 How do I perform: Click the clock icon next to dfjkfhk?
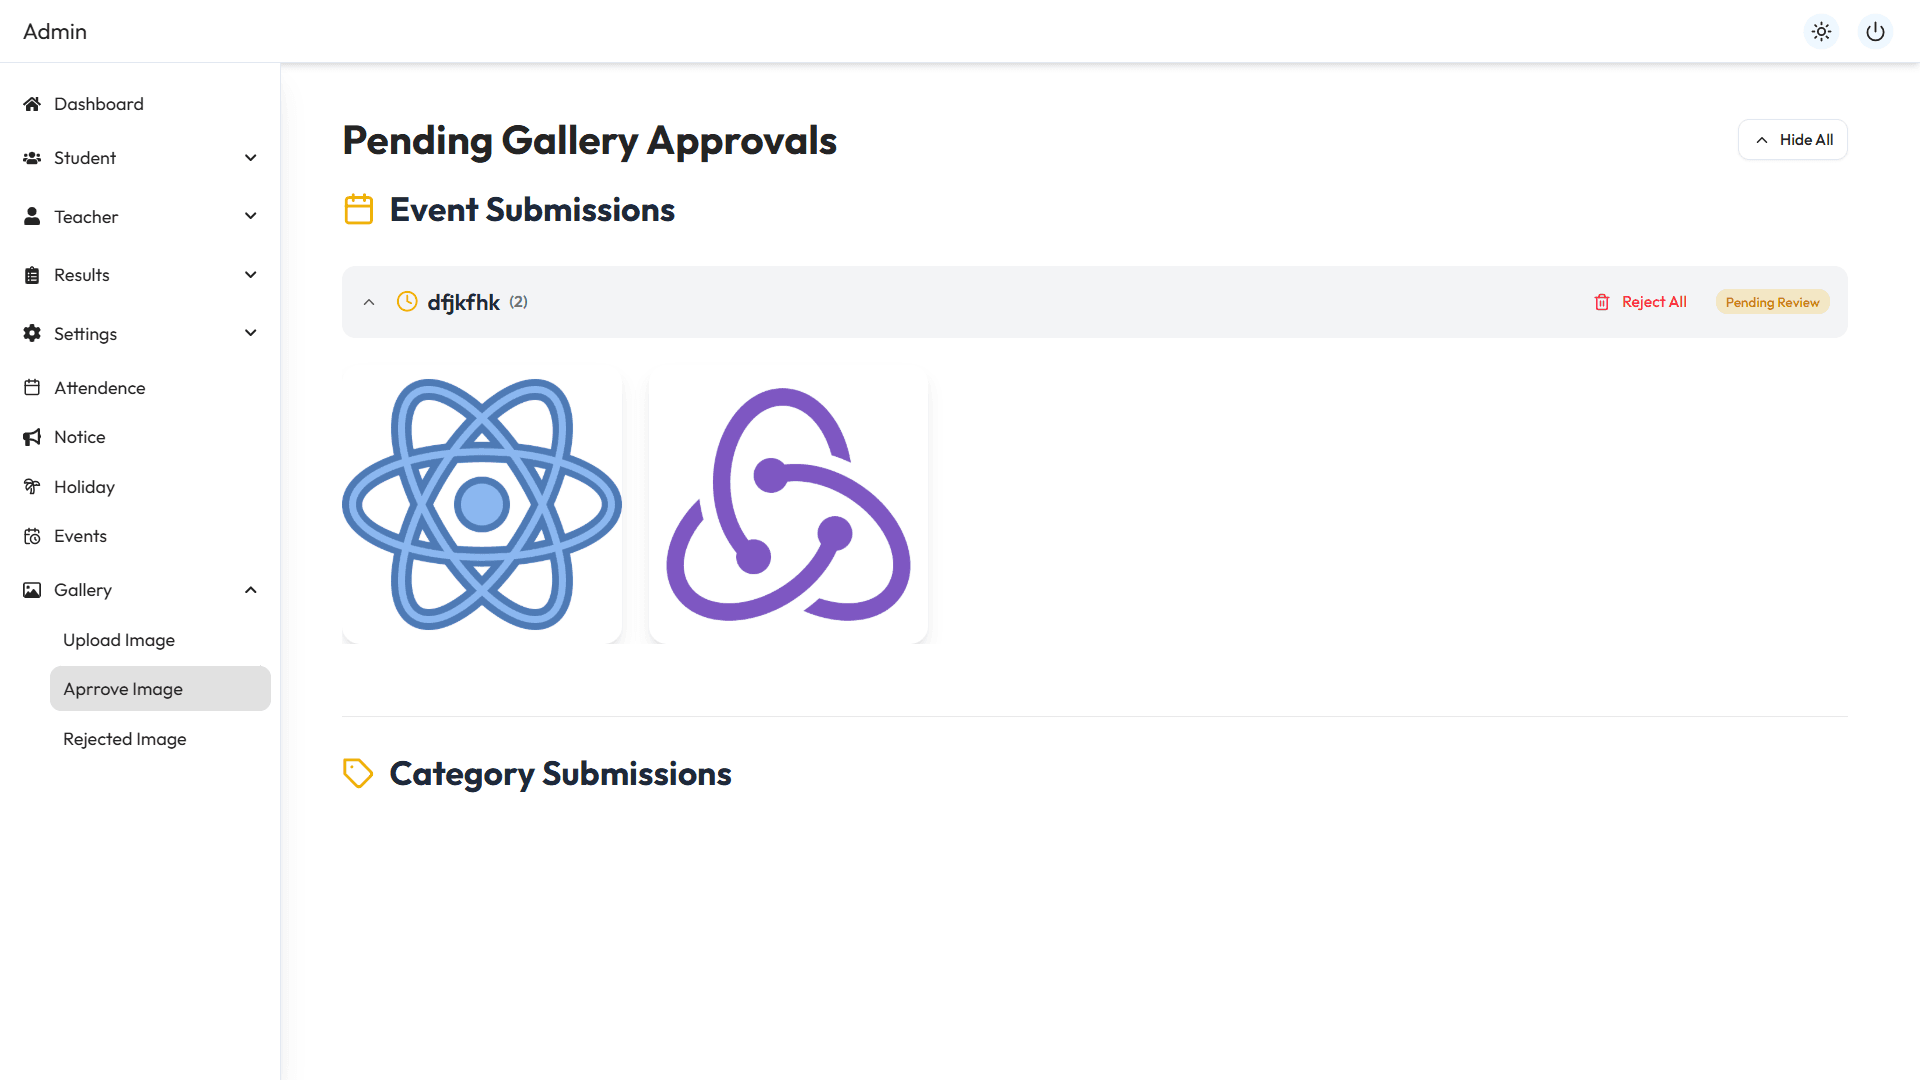click(407, 302)
